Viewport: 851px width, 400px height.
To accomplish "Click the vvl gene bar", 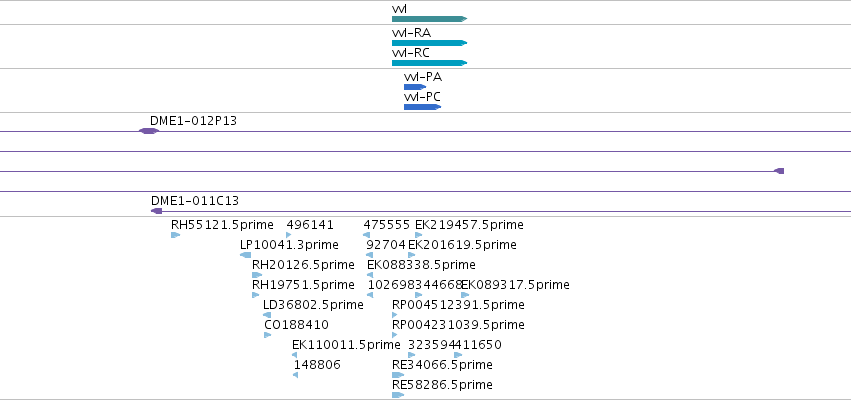I will tap(429, 19).
